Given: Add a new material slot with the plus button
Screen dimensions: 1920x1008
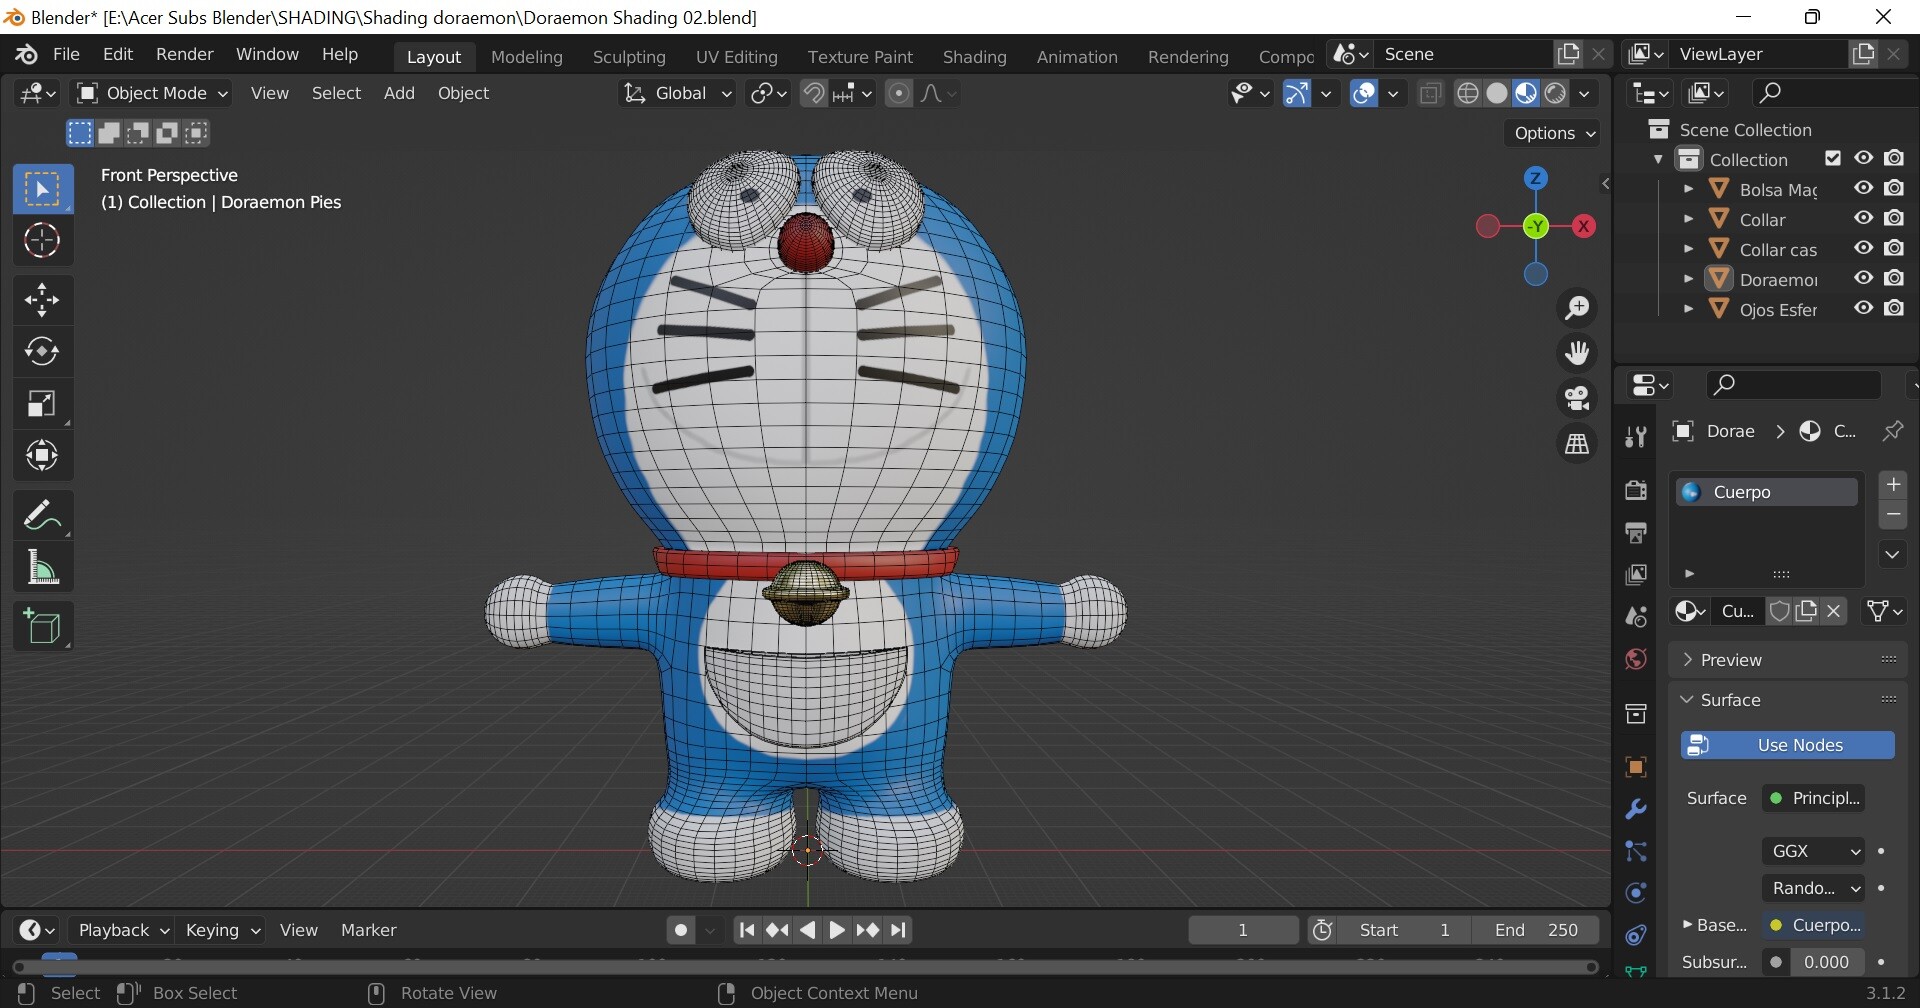Looking at the screenshot, I should pos(1893,484).
